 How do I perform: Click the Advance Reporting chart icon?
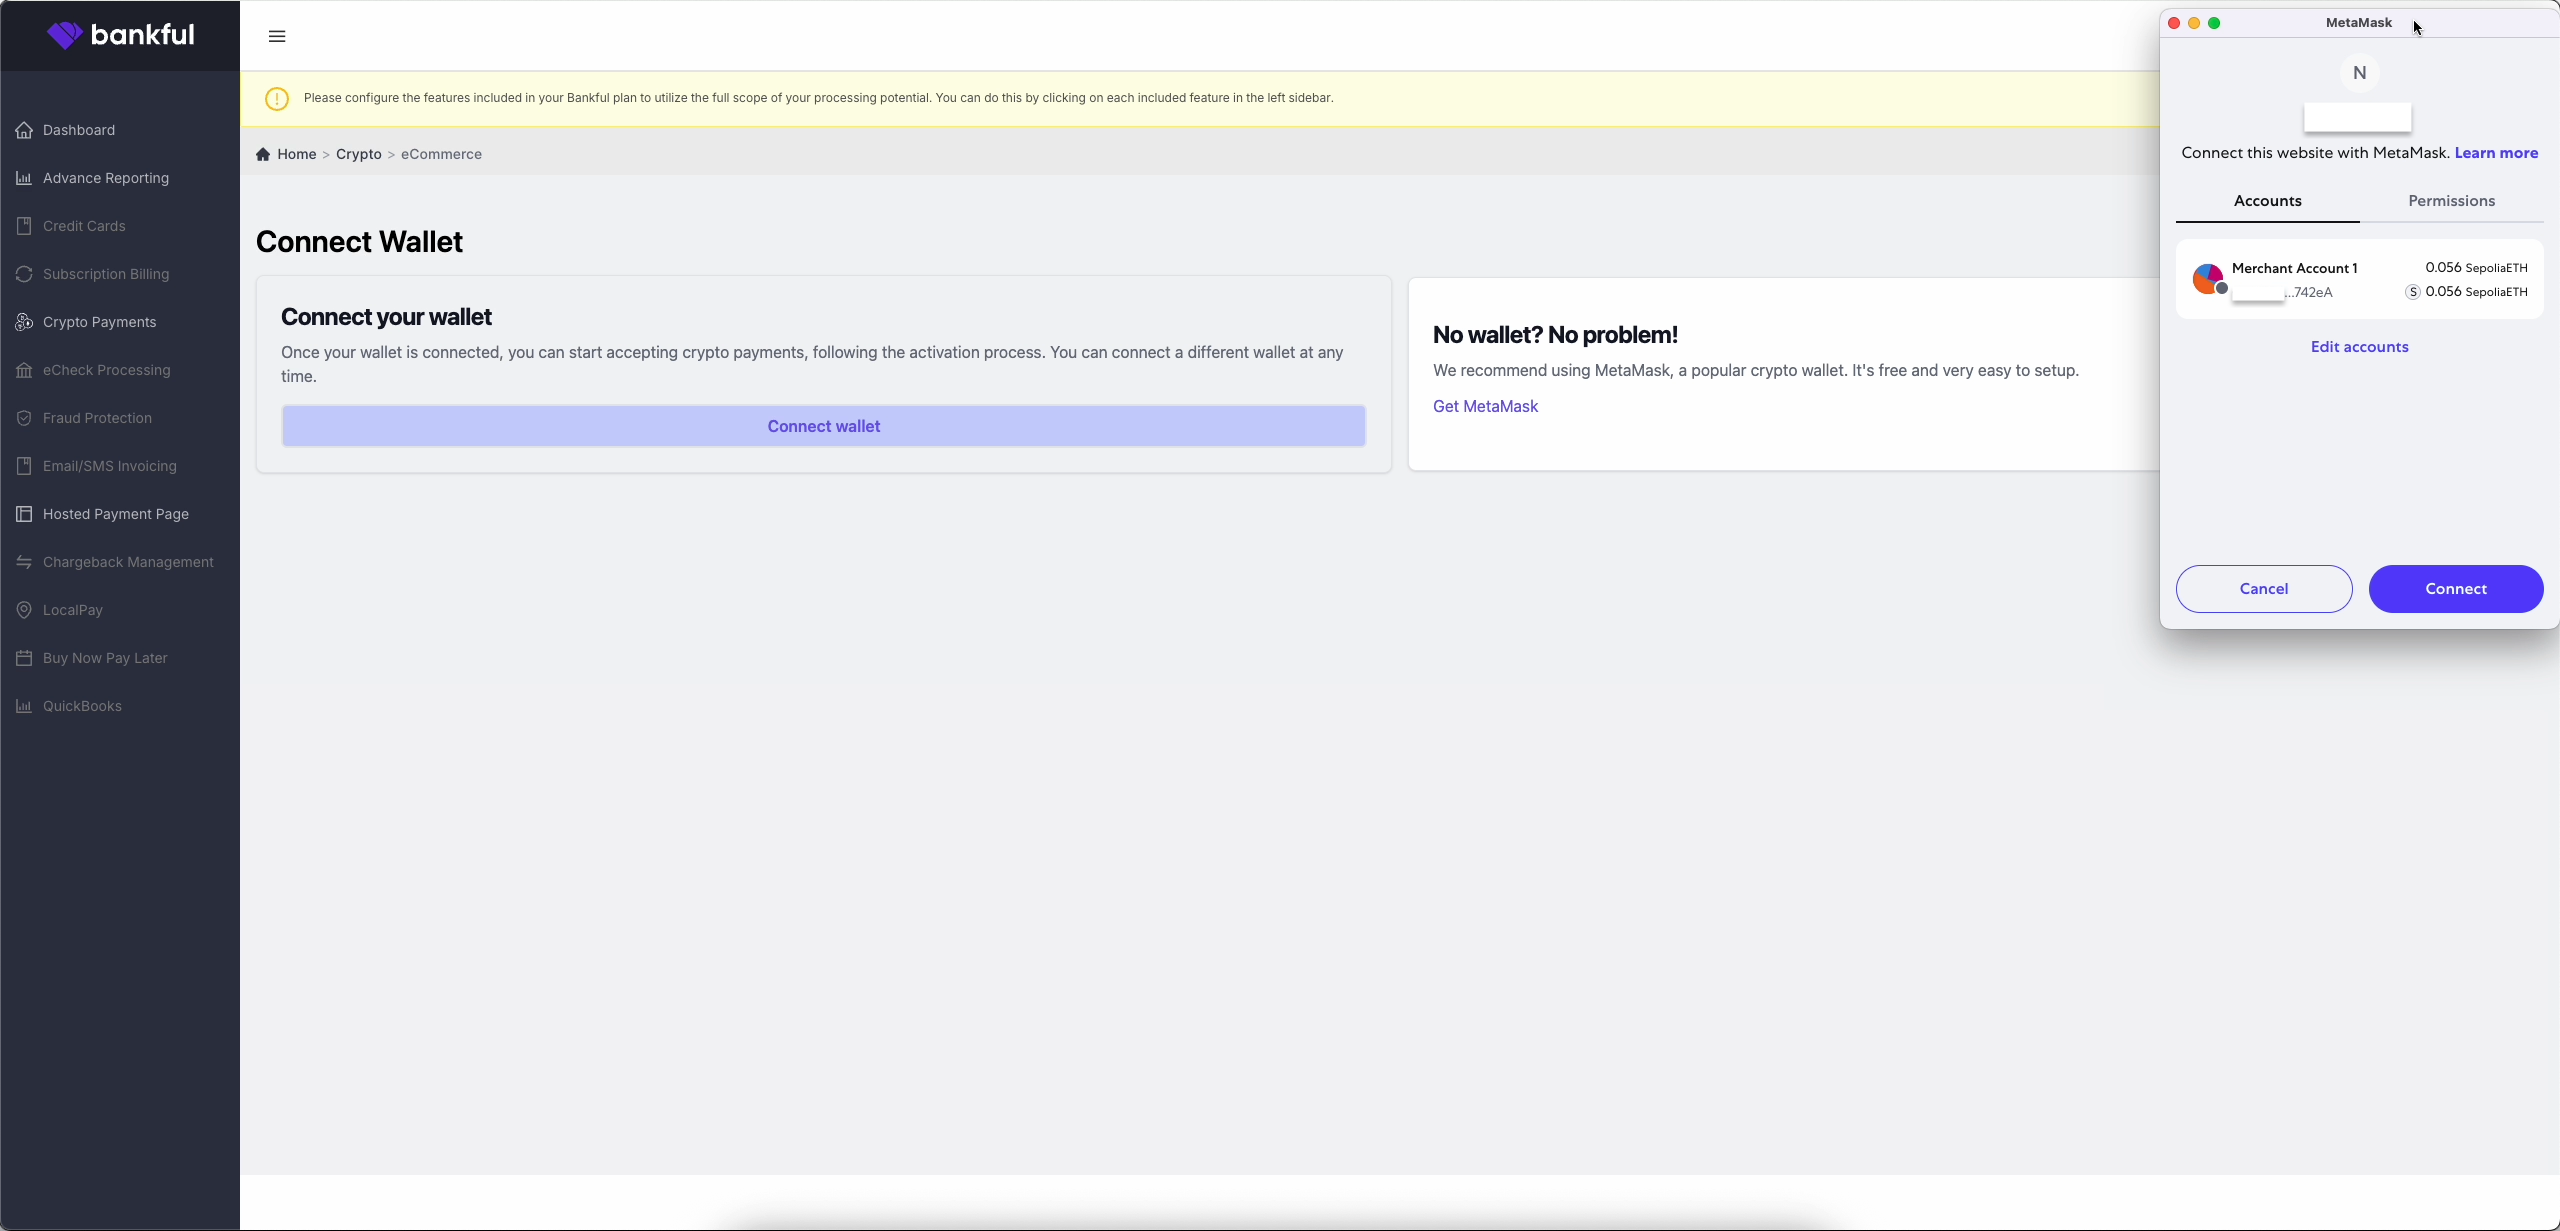tap(24, 178)
